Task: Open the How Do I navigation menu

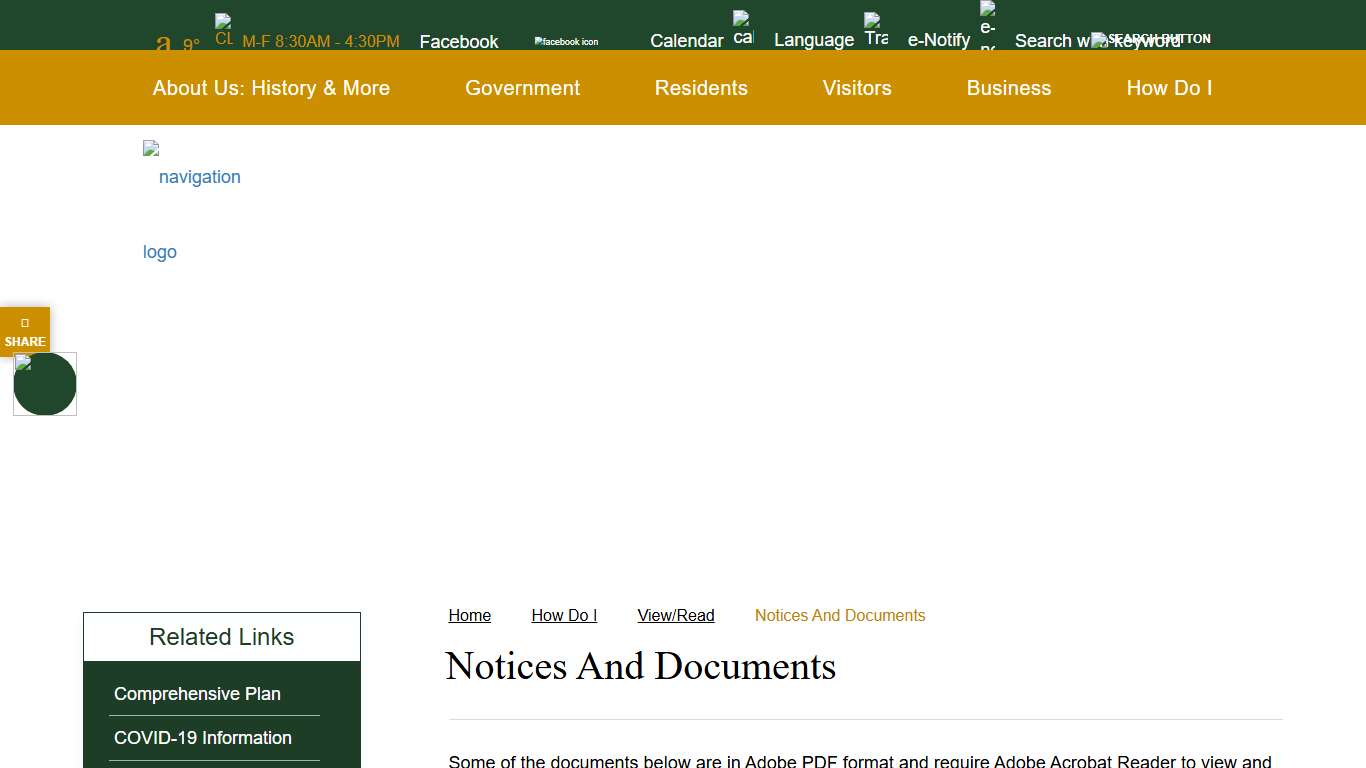Action: [1169, 88]
